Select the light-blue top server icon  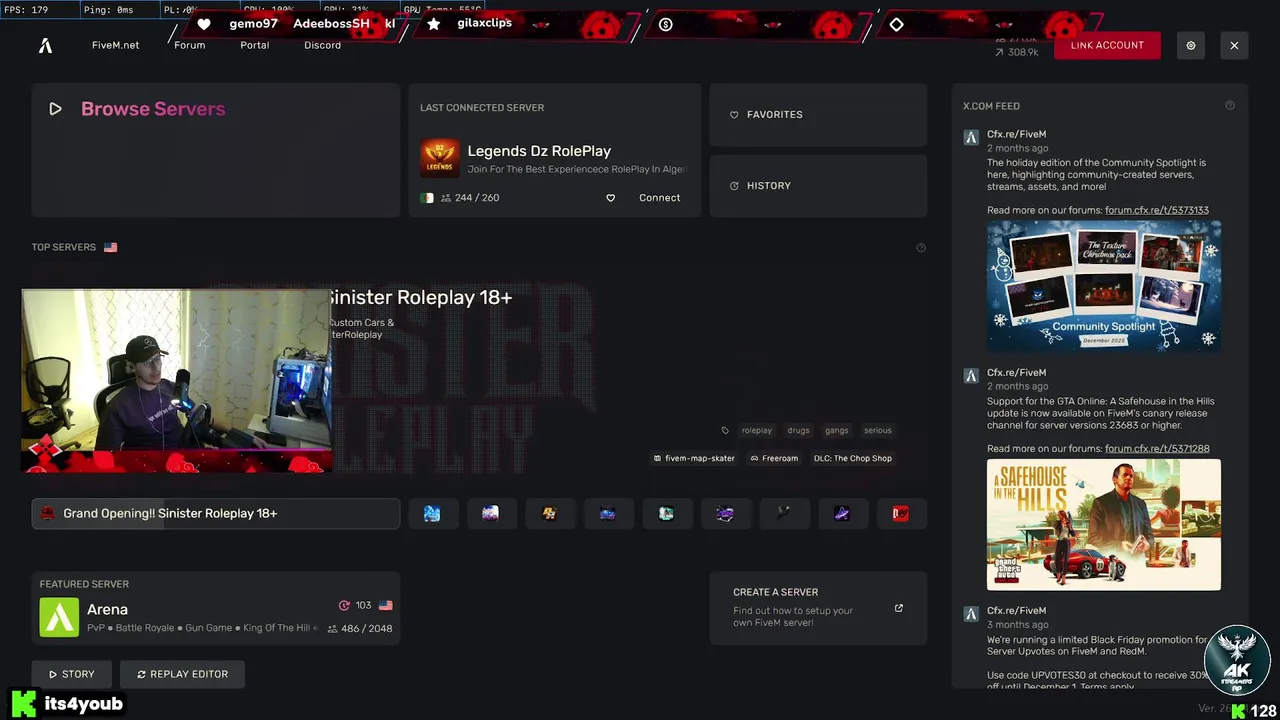pyautogui.click(x=432, y=513)
